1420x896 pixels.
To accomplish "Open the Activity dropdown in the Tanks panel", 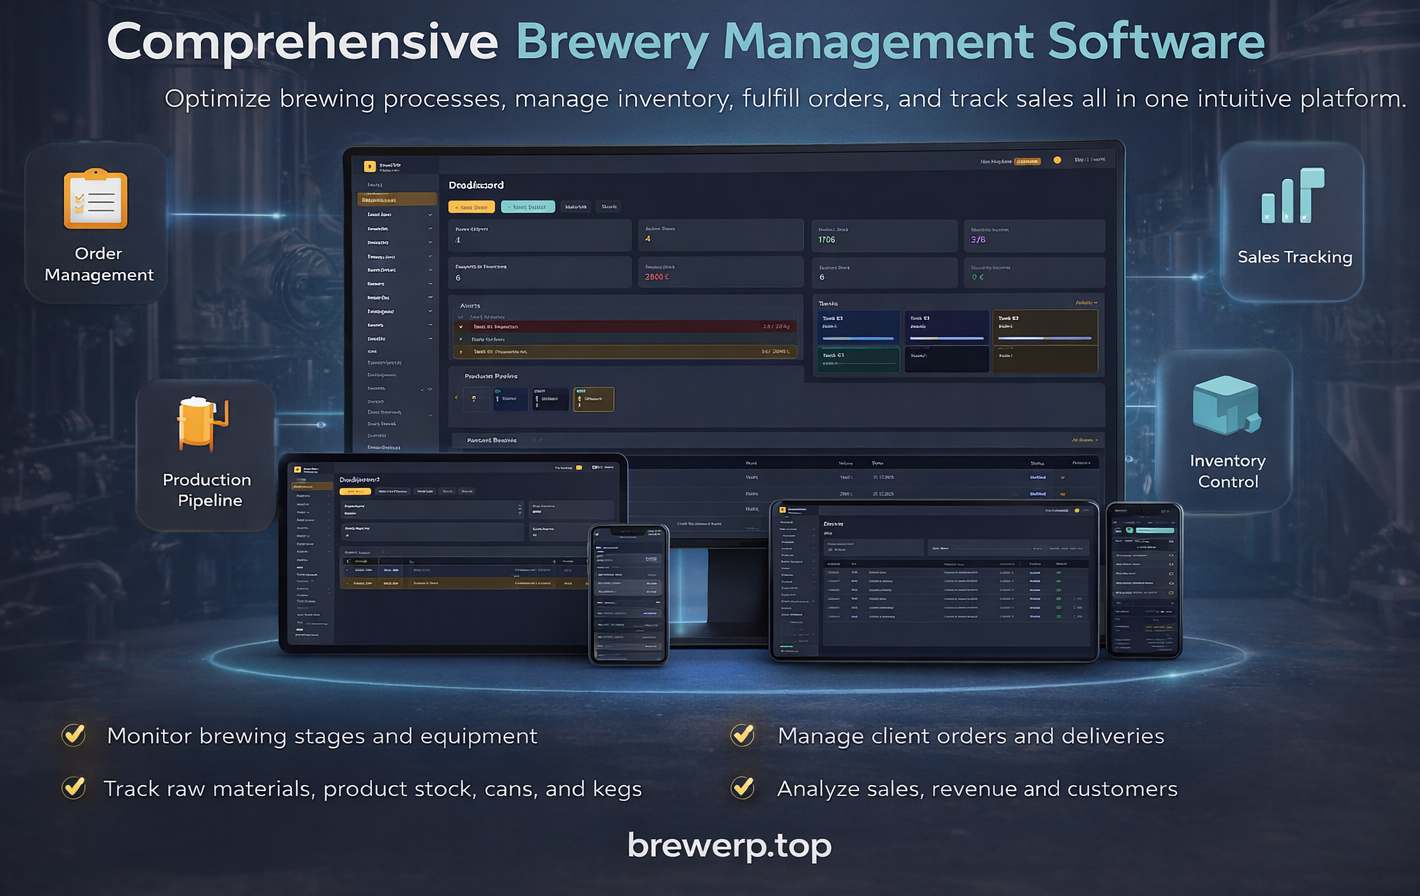I will 1089,303.
